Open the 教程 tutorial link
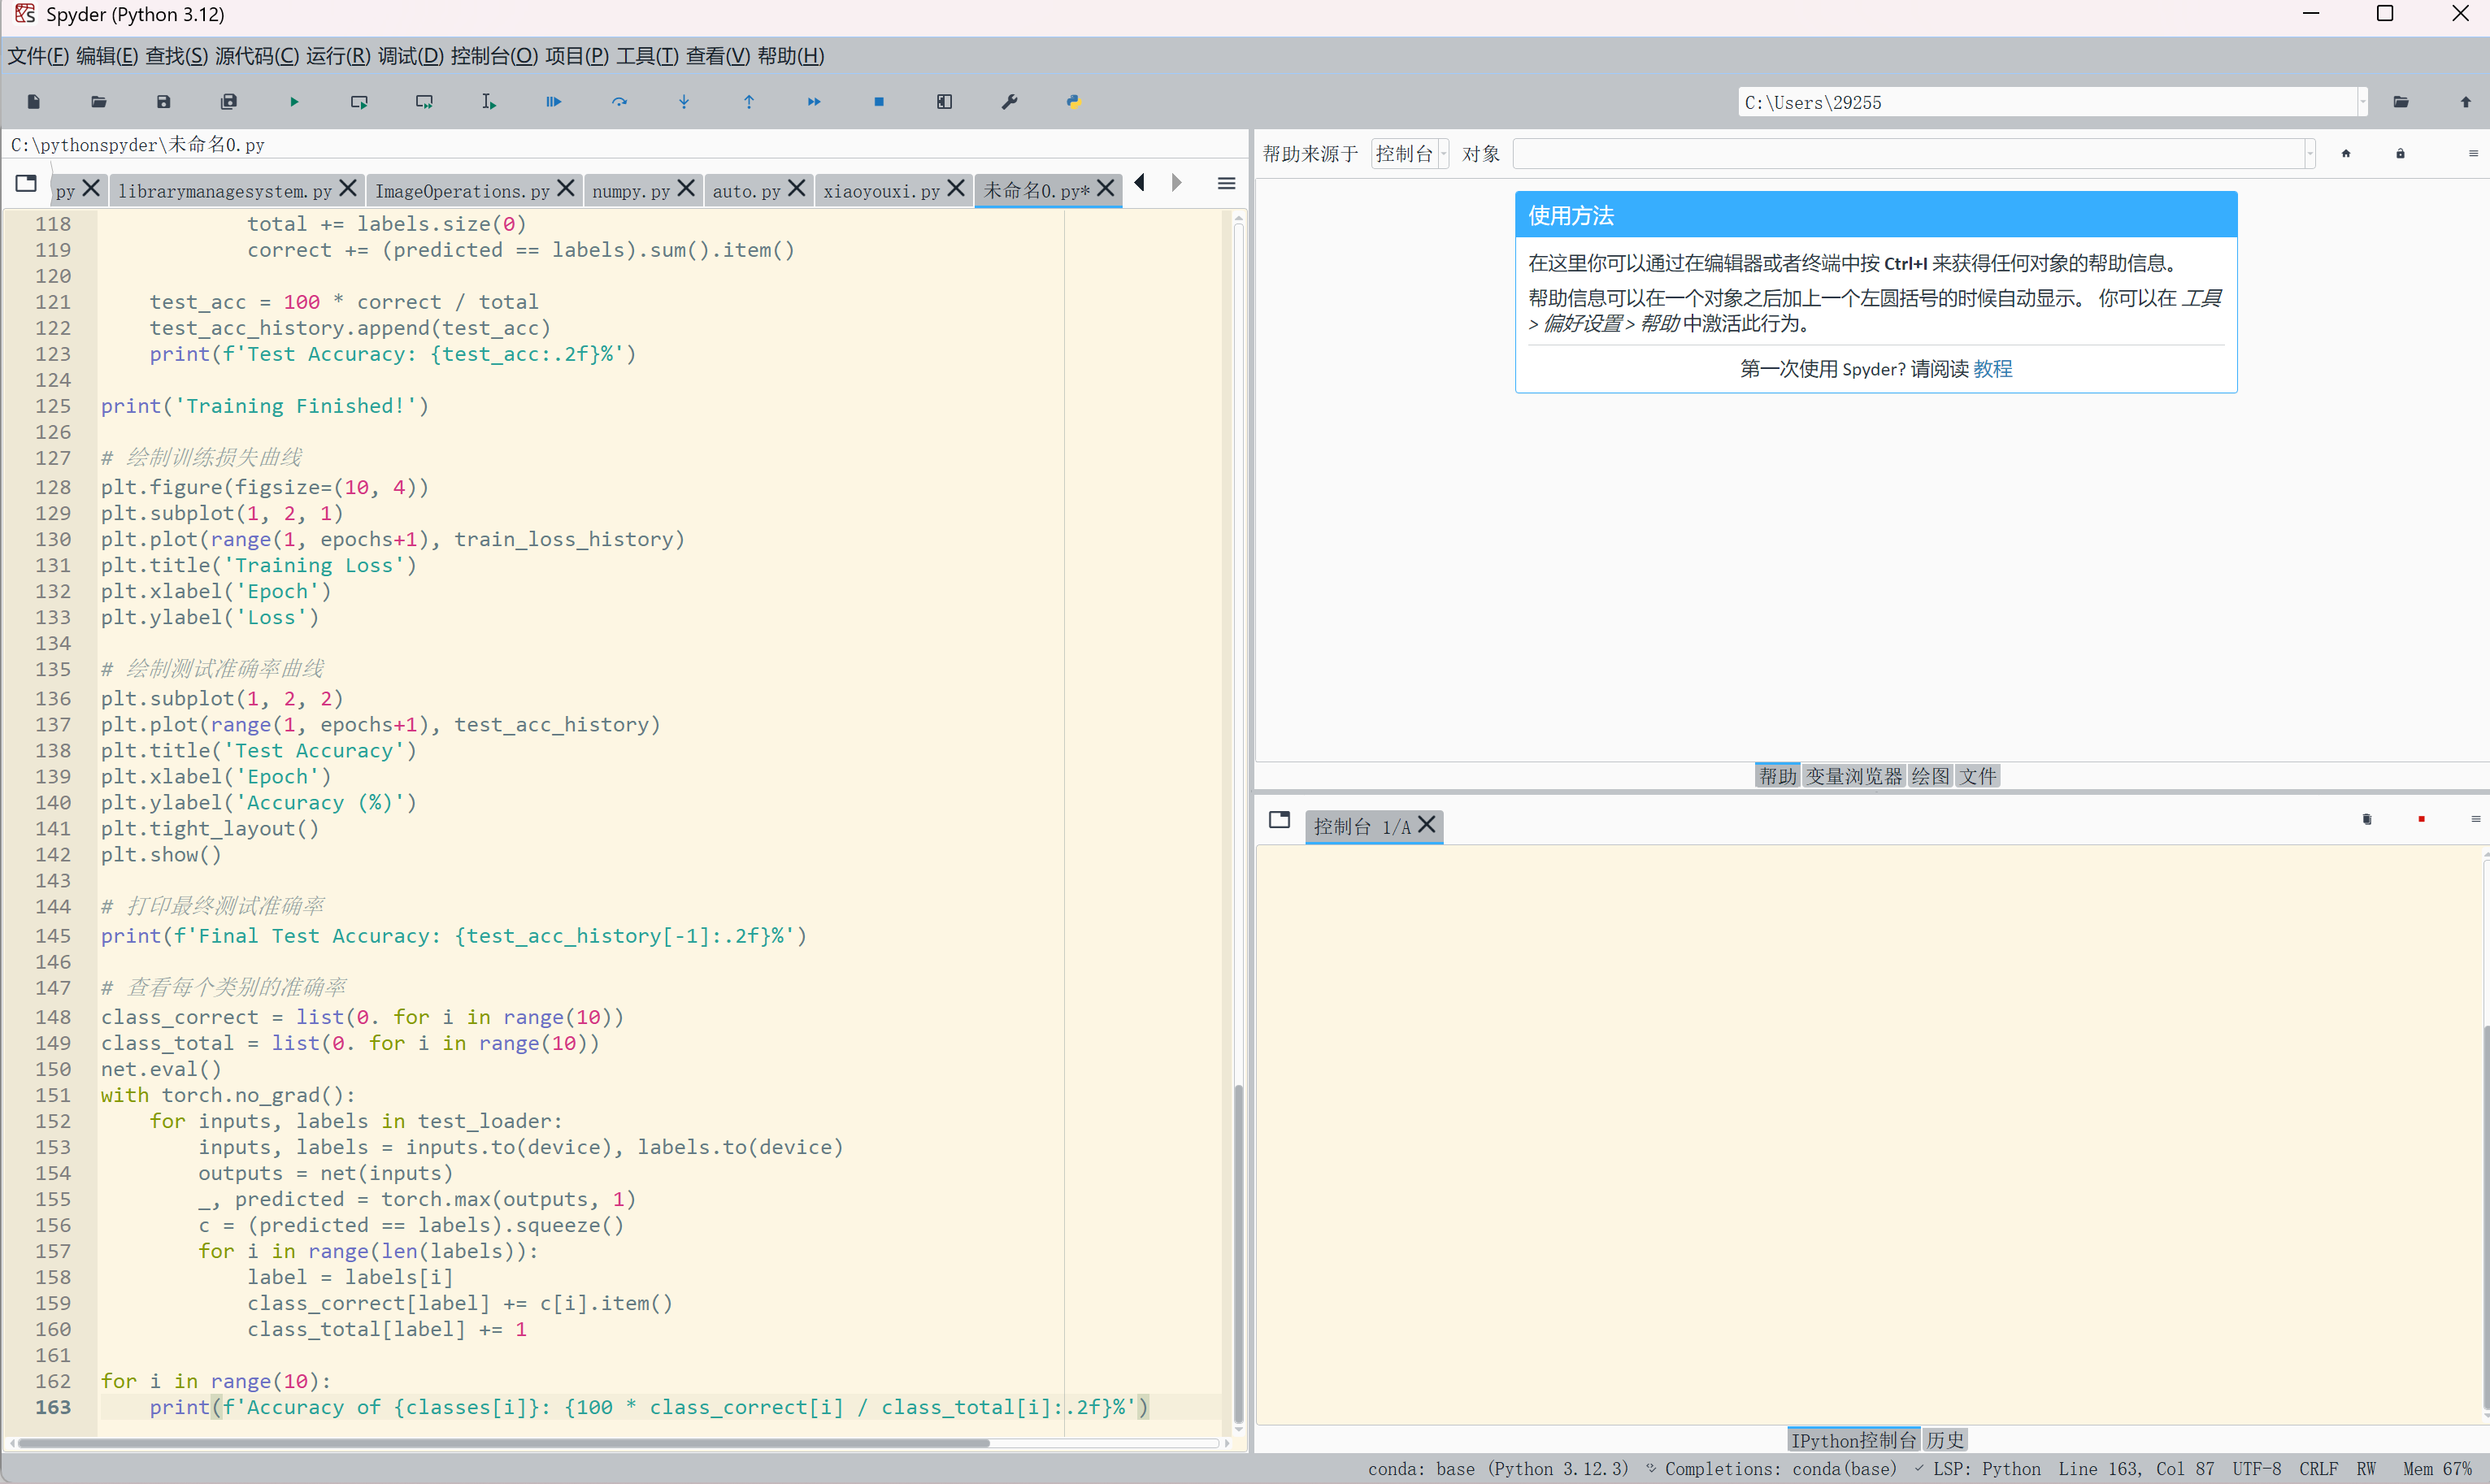 click(1992, 369)
